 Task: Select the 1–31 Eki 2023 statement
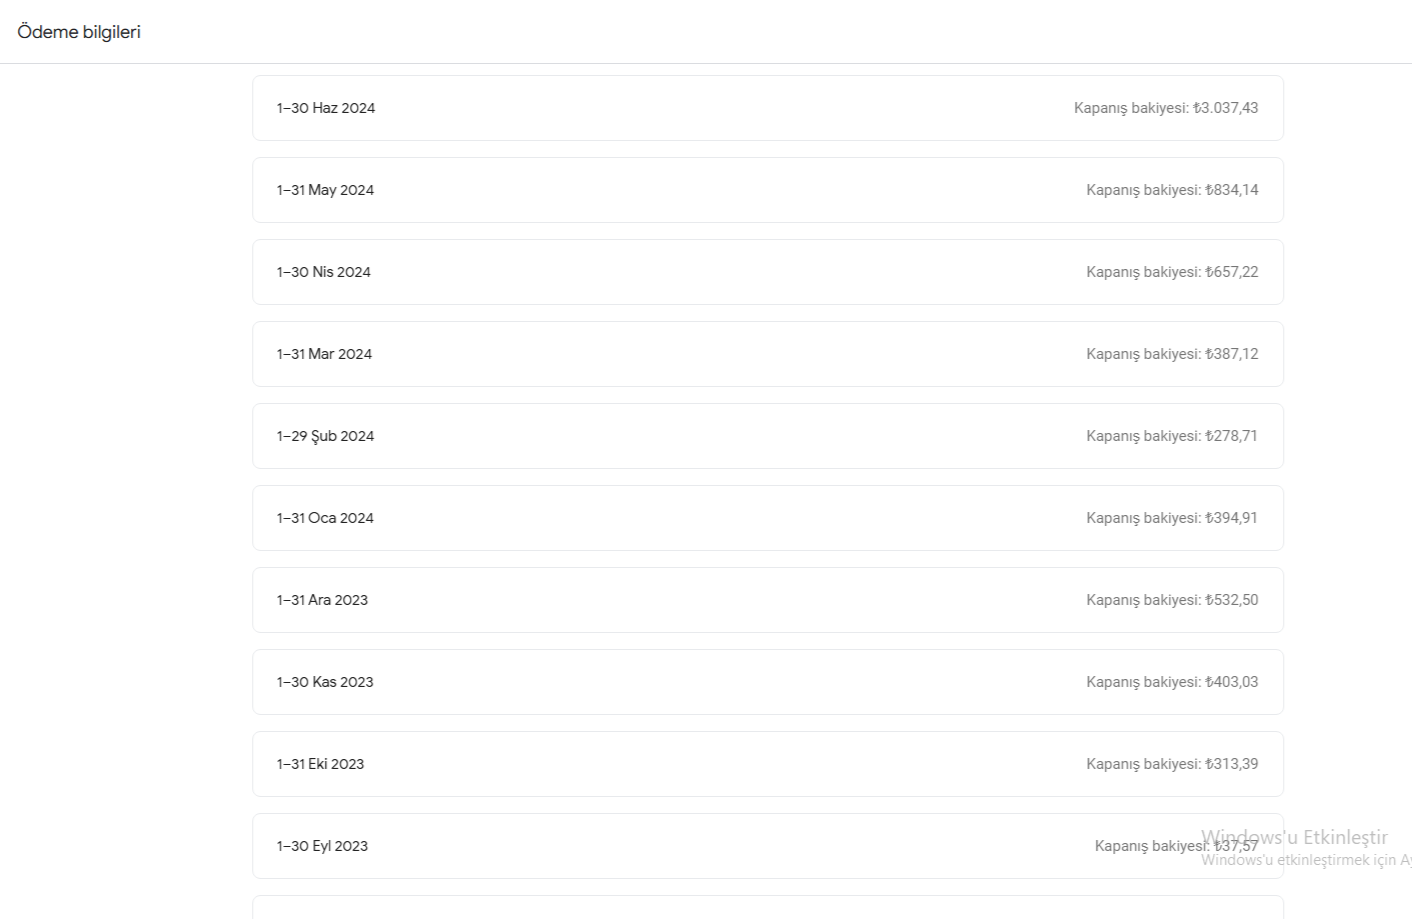coord(768,764)
